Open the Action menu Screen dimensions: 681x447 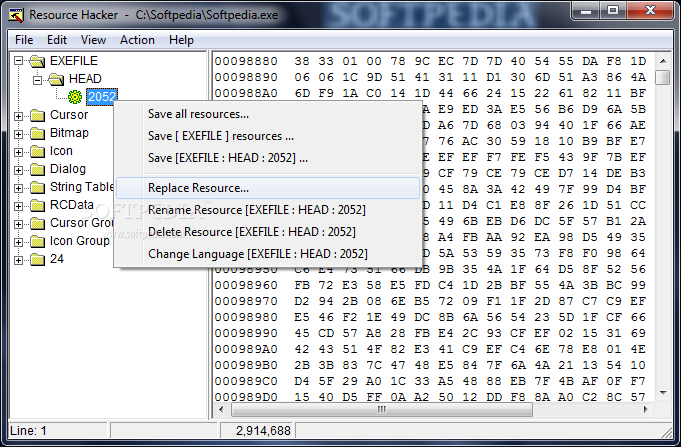[137, 40]
